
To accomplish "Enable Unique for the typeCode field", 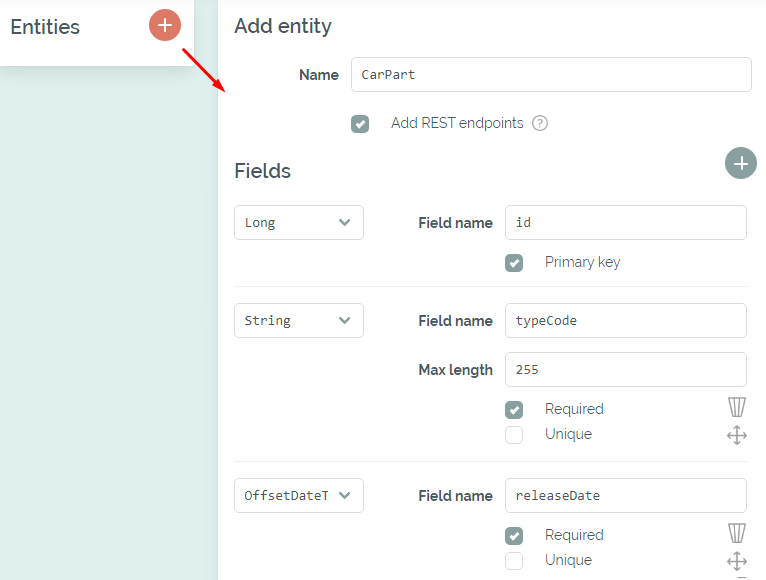I will click(x=514, y=434).
